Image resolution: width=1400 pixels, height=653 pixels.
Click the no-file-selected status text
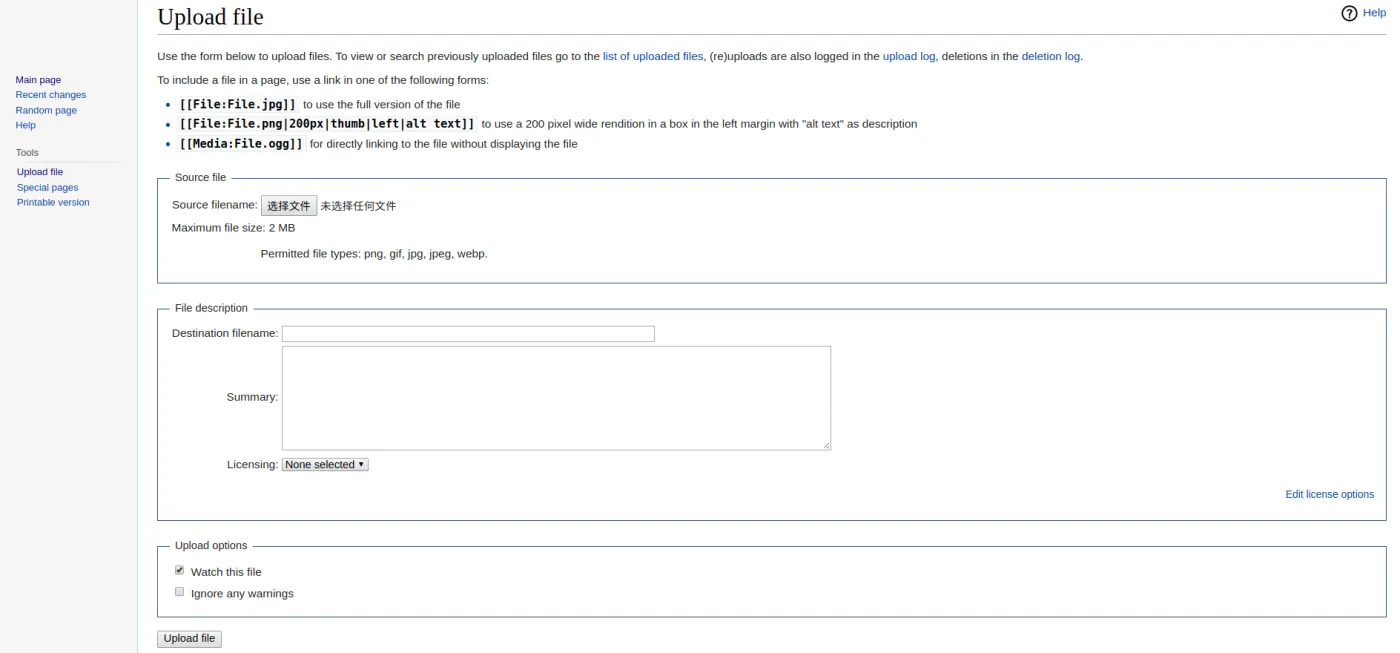[x=358, y=206]
